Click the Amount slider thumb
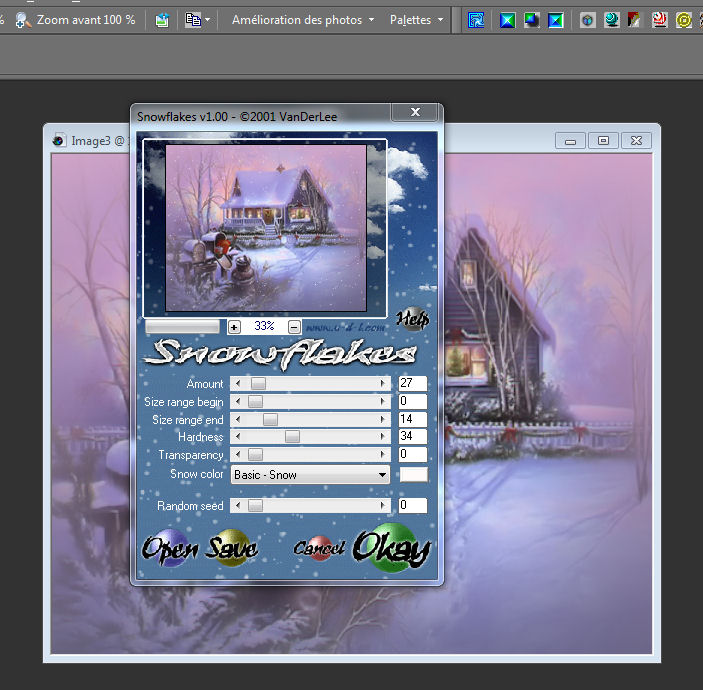This screenshot has width=703, height=690. point(258,383)
